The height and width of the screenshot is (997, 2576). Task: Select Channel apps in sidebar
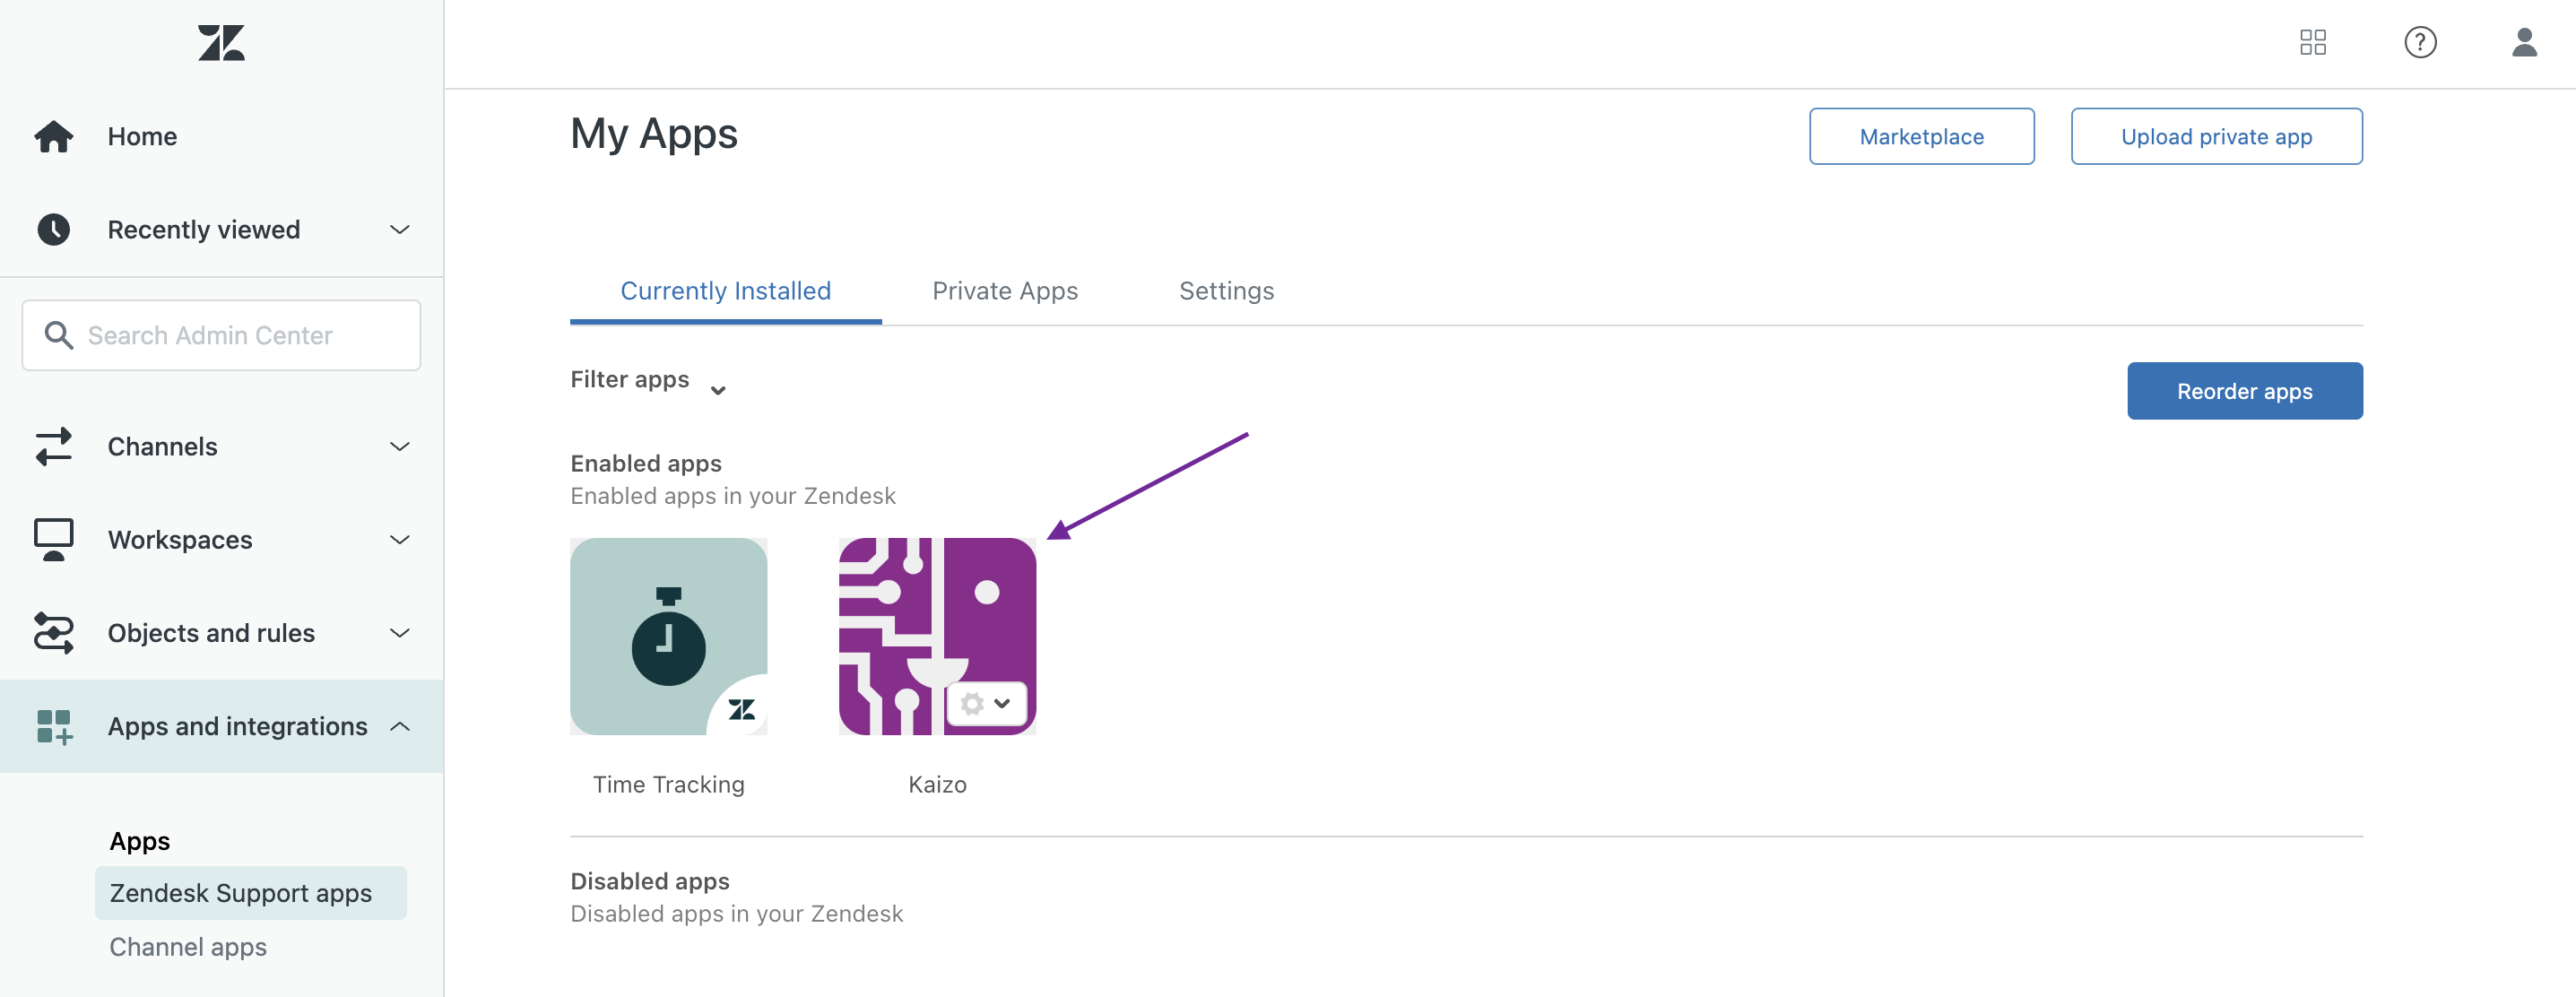pyautogui.click(x=188, y=947)
